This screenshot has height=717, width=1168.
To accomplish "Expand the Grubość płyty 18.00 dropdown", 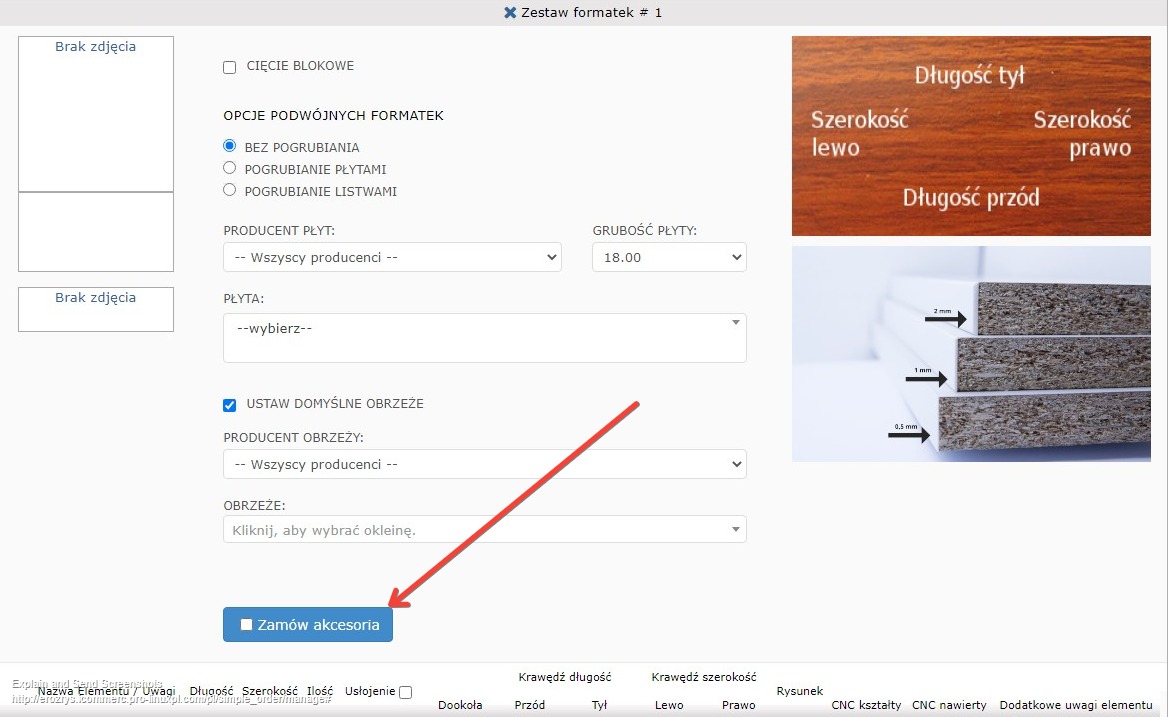I will pyautogui.click(x=669, y=258).
